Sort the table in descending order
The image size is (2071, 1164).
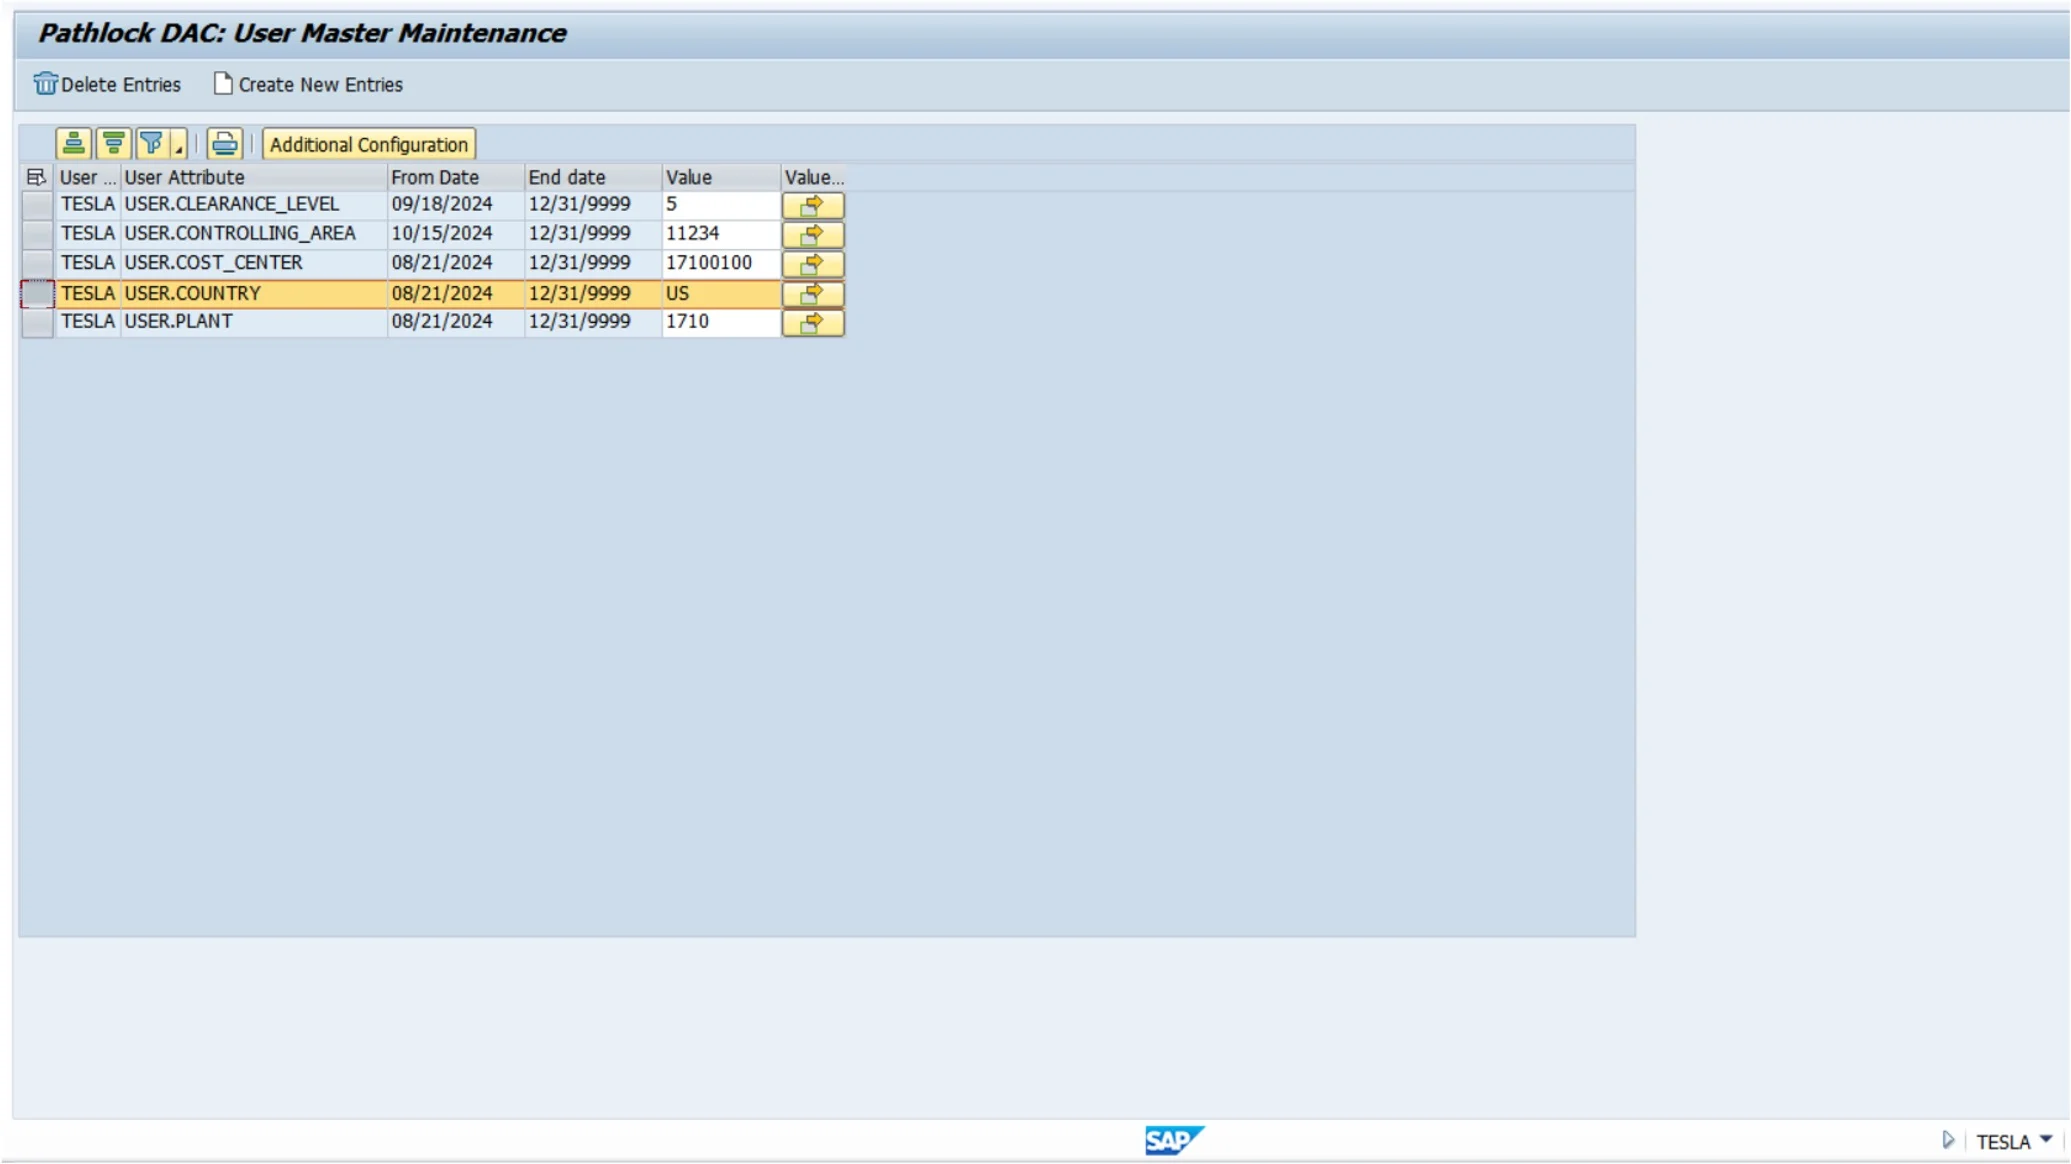(x=113, y=144)
